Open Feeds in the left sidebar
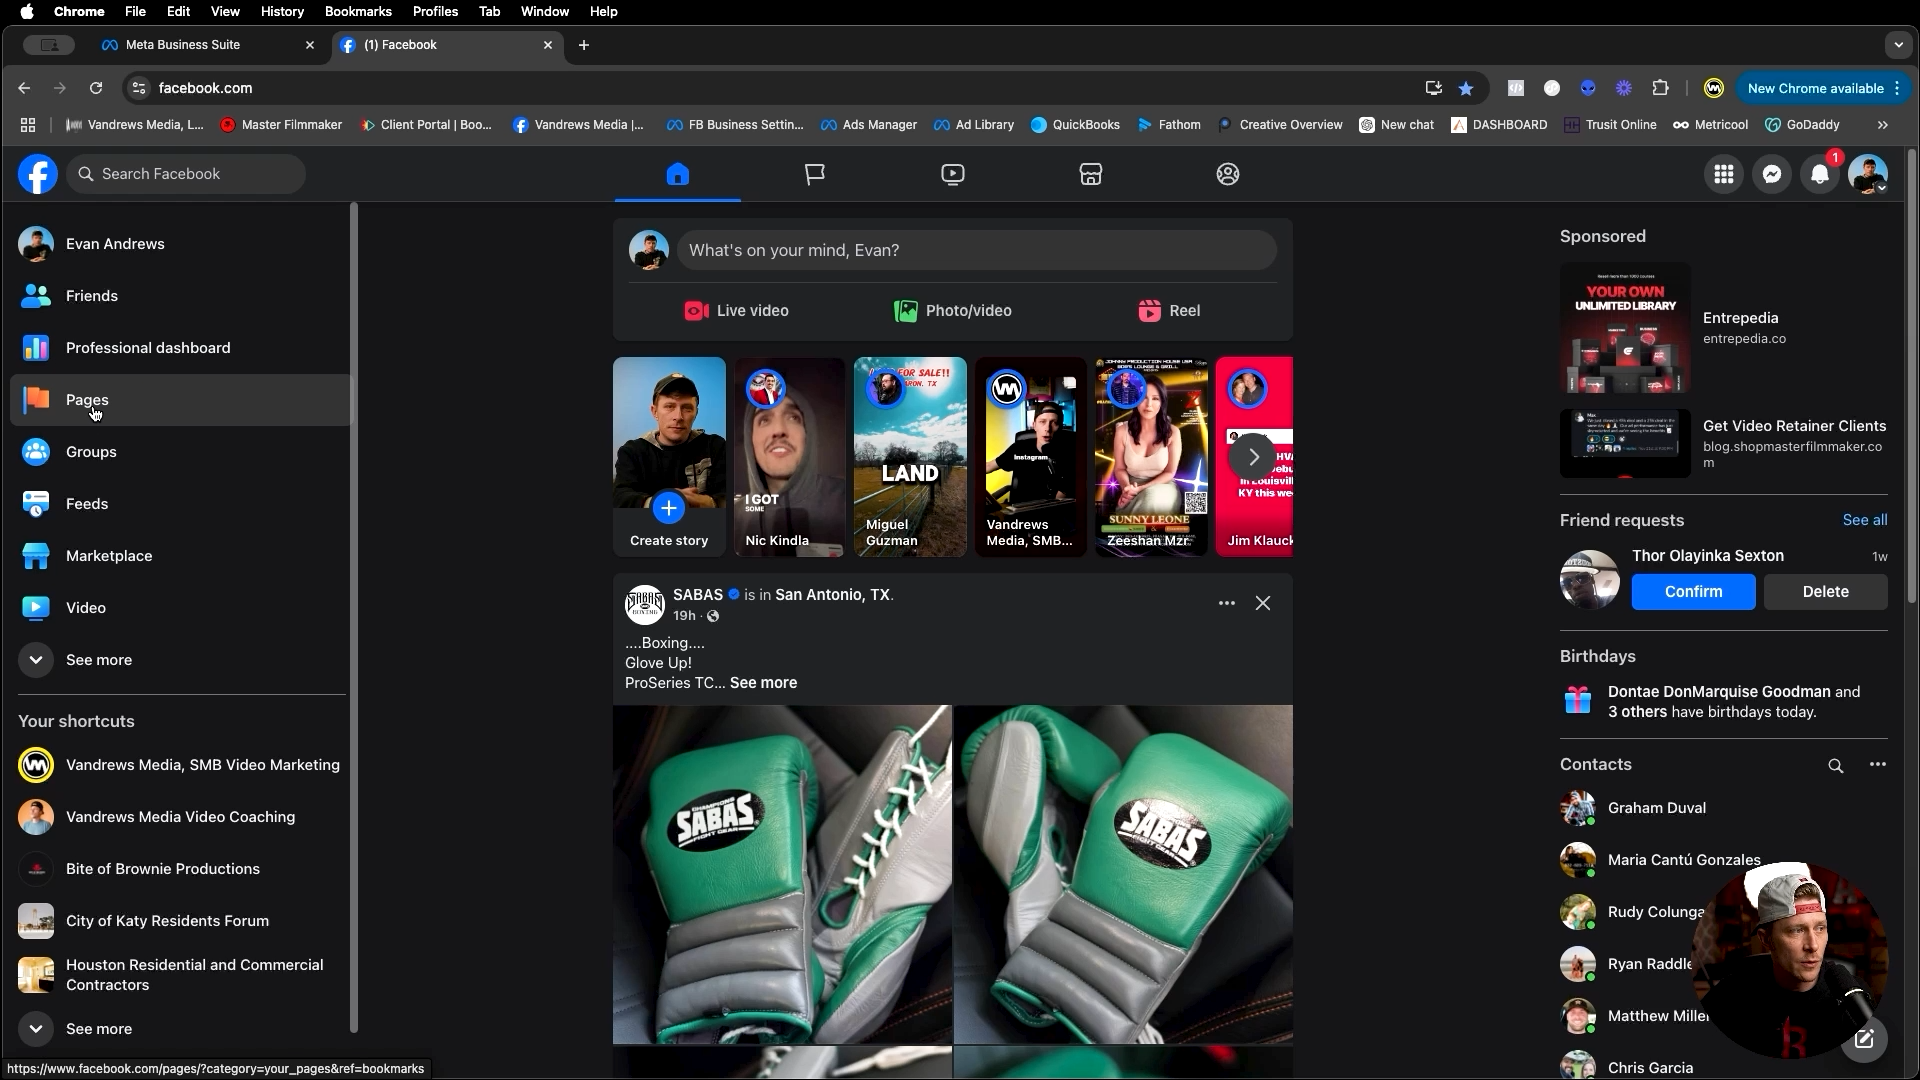This screenshot has width=1920, height=1080. pos(180,504)
